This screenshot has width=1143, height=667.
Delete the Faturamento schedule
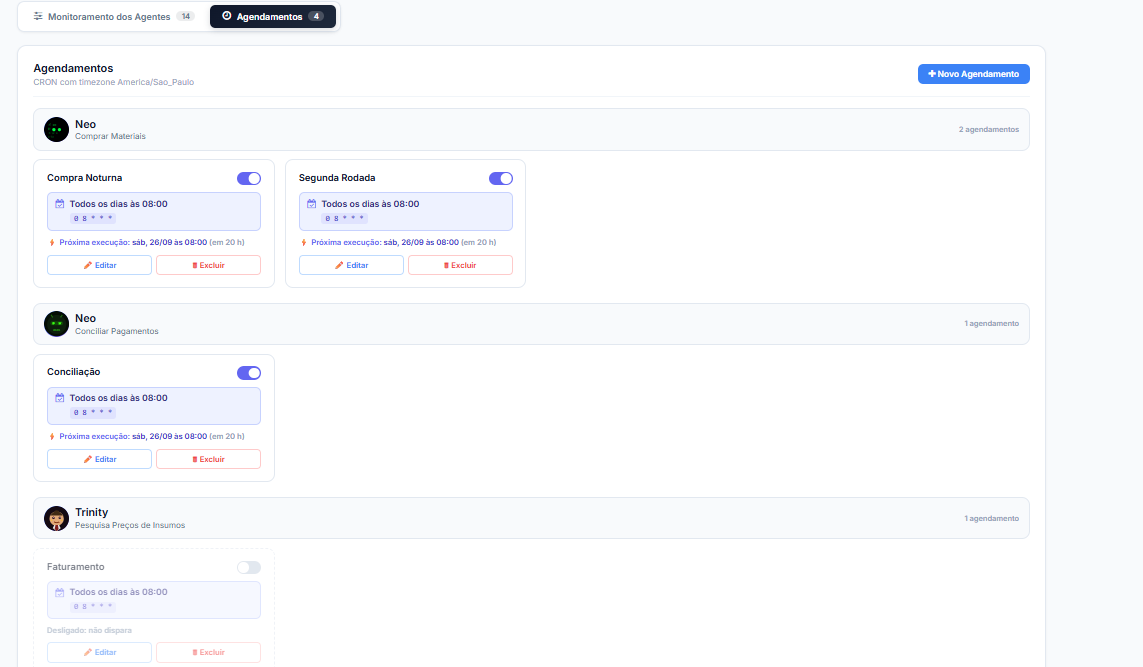[x=208, y=652]
